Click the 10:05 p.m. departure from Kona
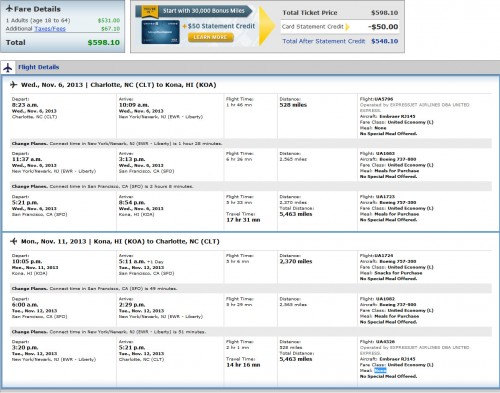500x393 pixels. click(x=27, y=262)
